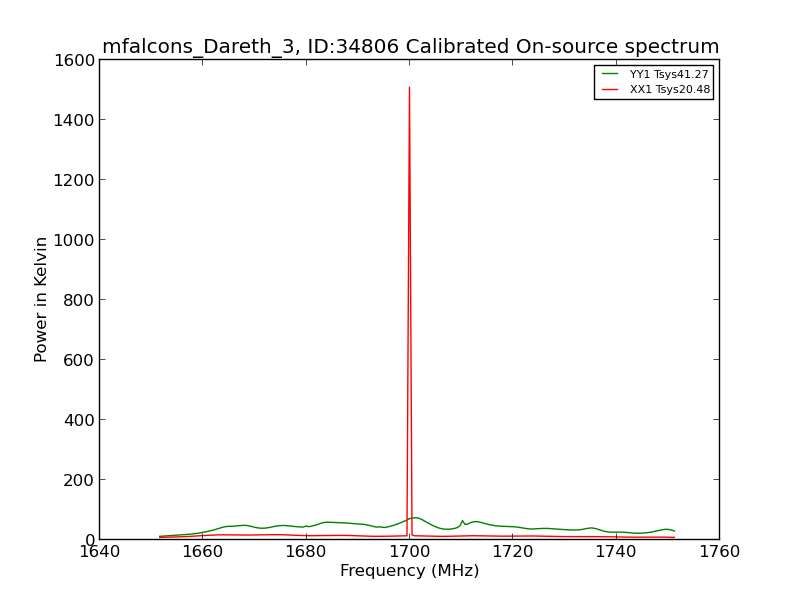The height and width of the screenshot is (600, 800).
Task: Click the 1720 x-axis tick label
Action: [x=513, y=552]
